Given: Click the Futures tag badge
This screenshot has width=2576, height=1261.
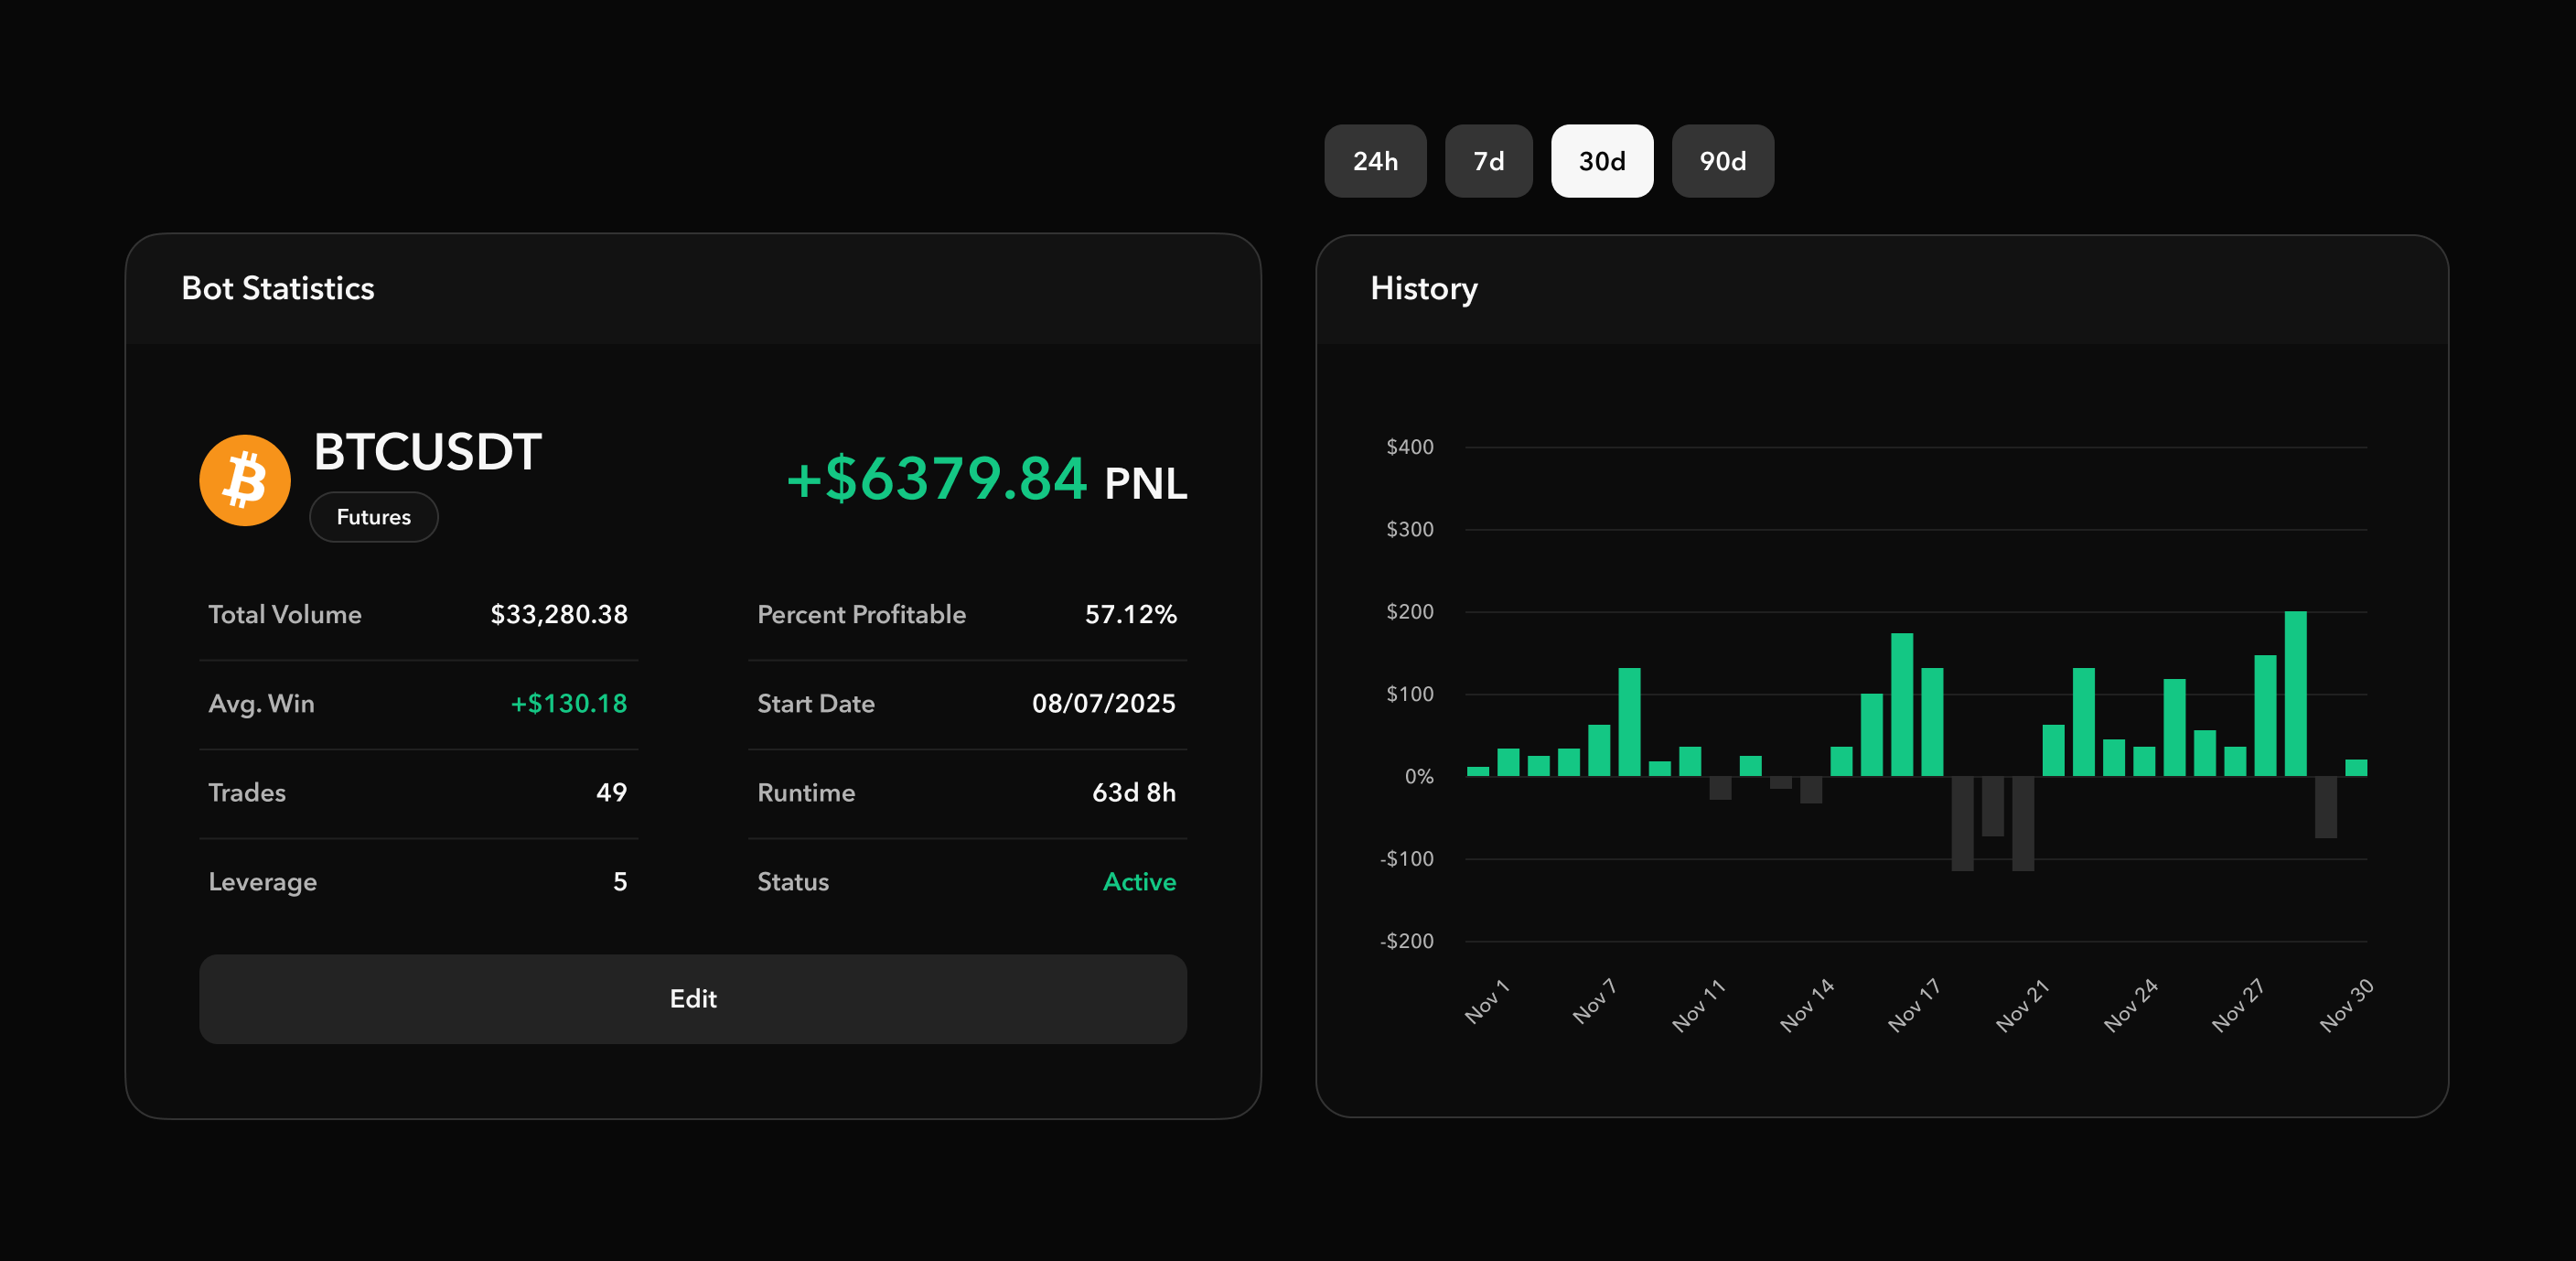Looking at the screenshot, I should pos(373,517).
